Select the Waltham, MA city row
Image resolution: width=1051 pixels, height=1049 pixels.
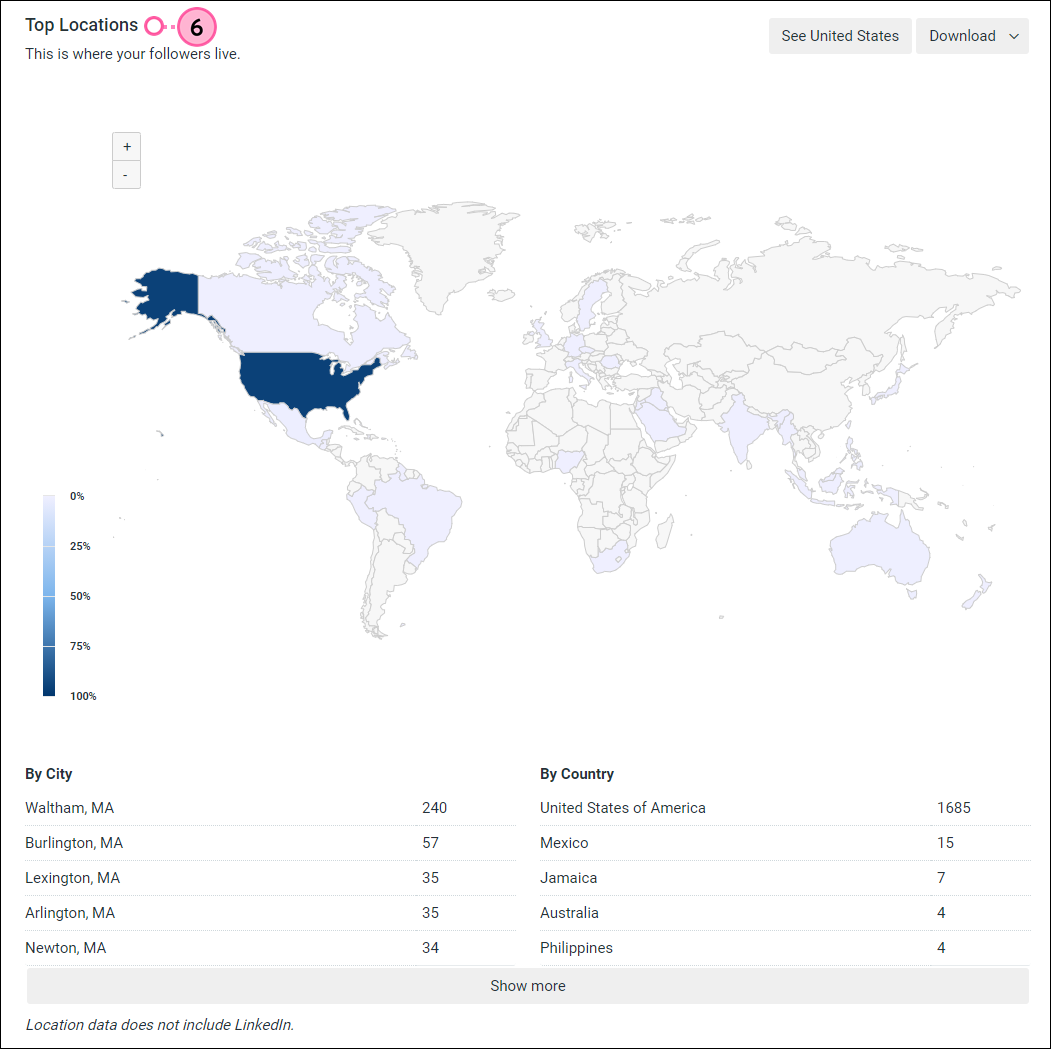tap(270, 808)
